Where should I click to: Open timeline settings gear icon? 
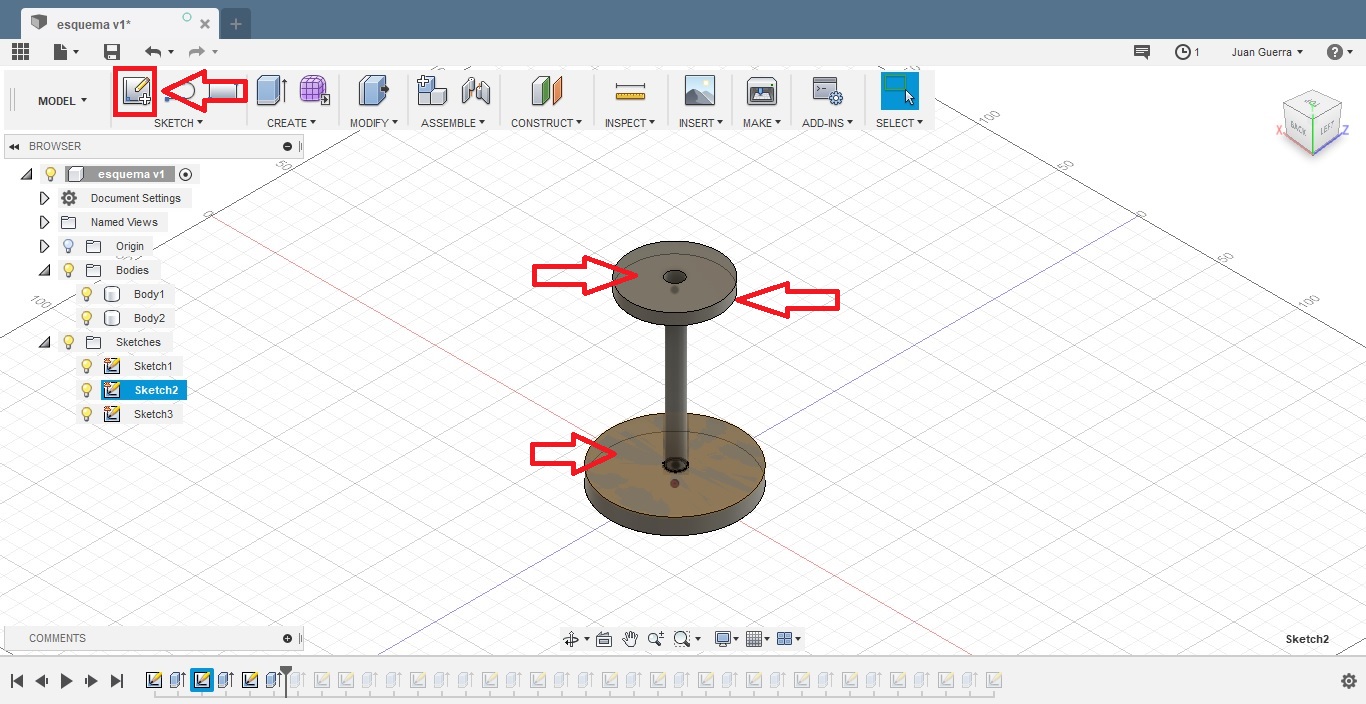click(1348, 681)
